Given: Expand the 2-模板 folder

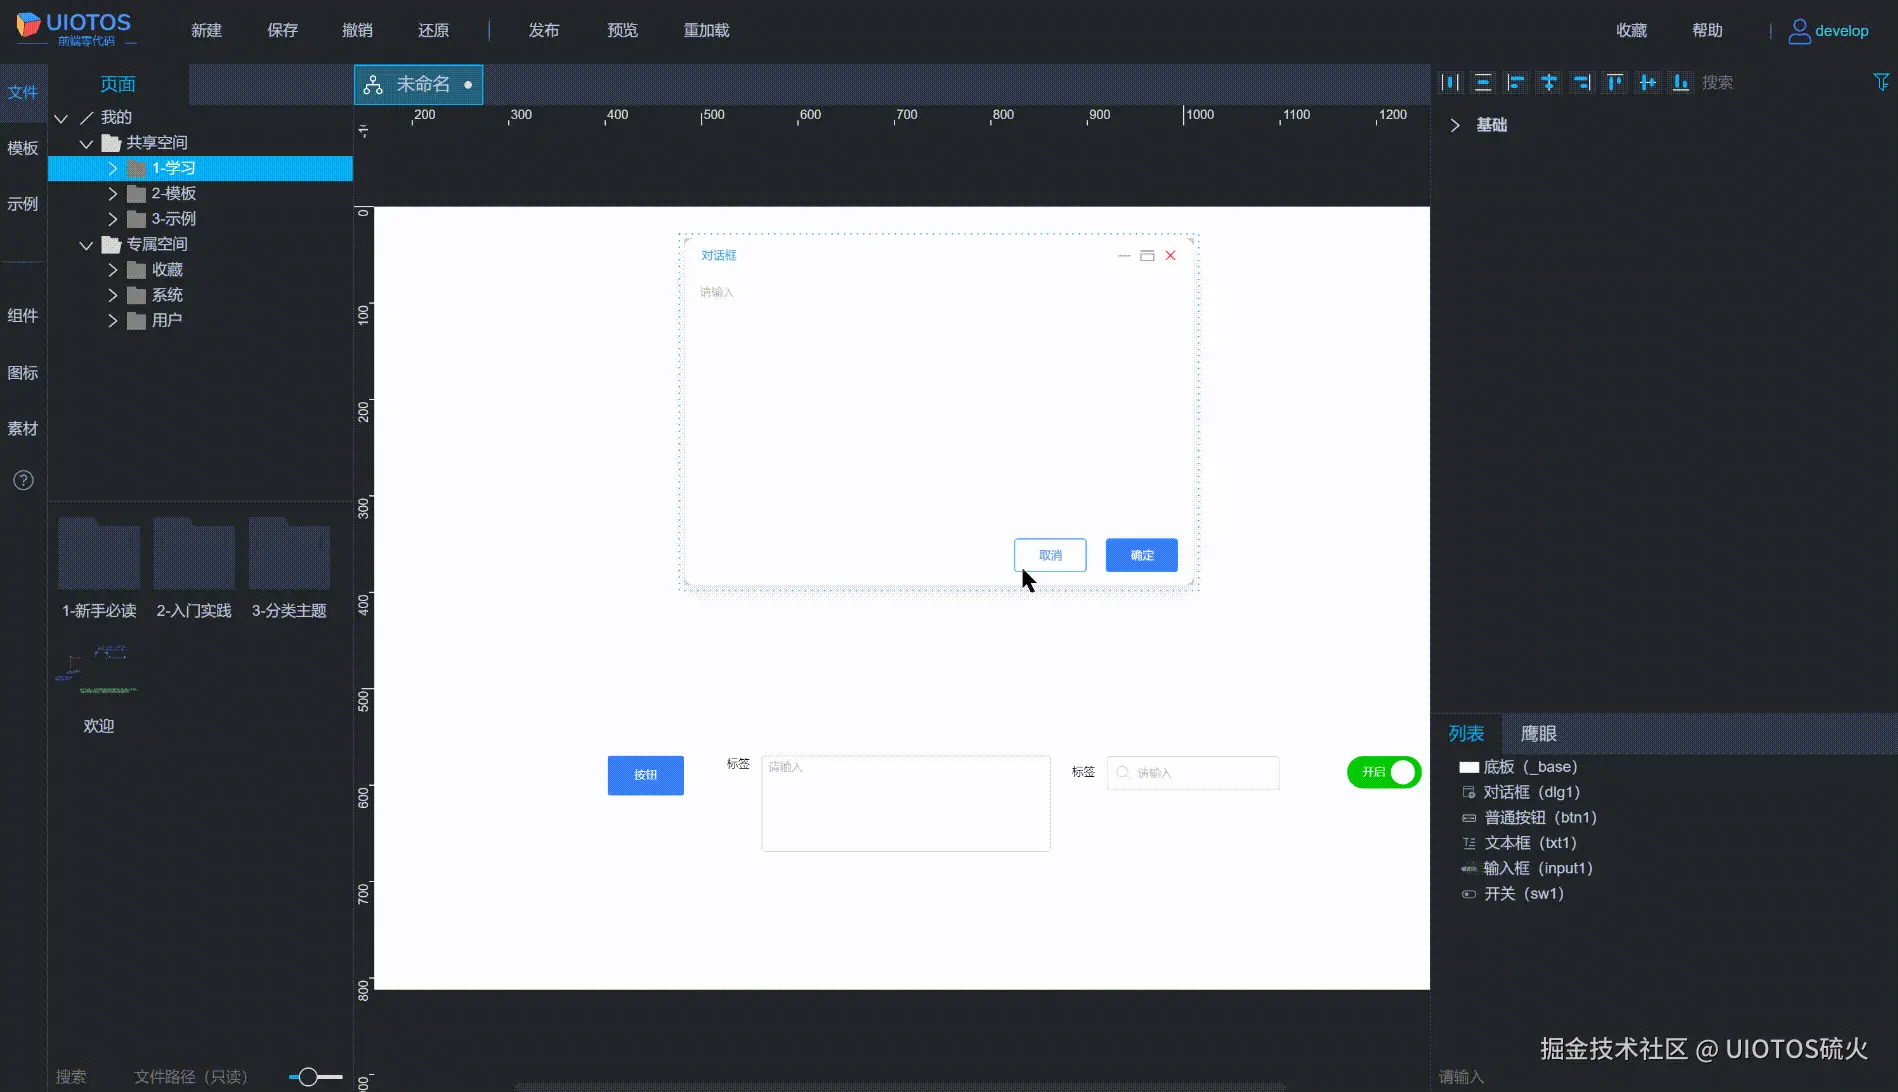Looking at the screenshot, I should coord(113,194).
